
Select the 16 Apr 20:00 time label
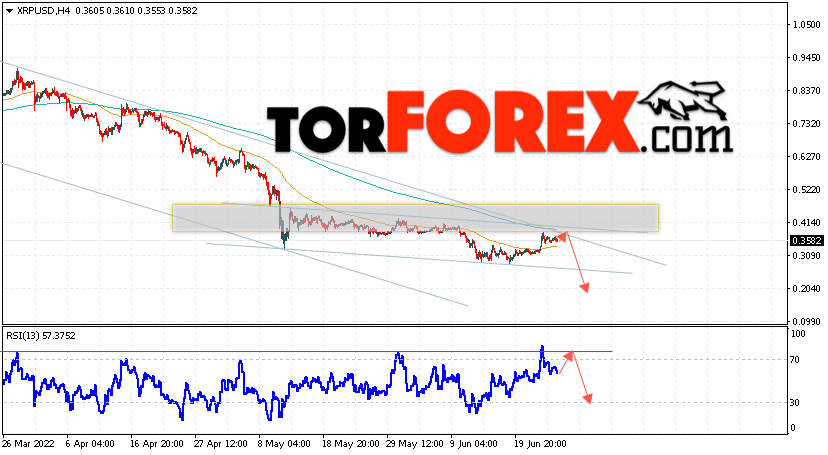pos(157,444)
